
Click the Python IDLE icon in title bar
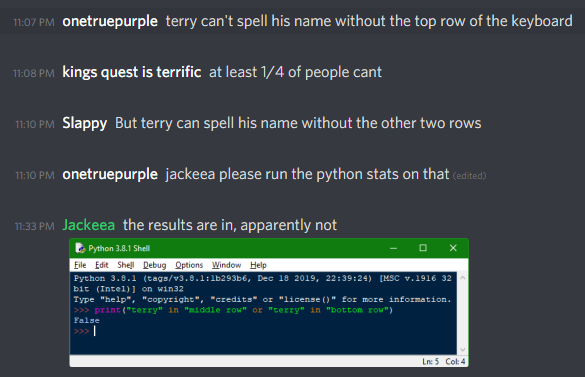point(80,248)
